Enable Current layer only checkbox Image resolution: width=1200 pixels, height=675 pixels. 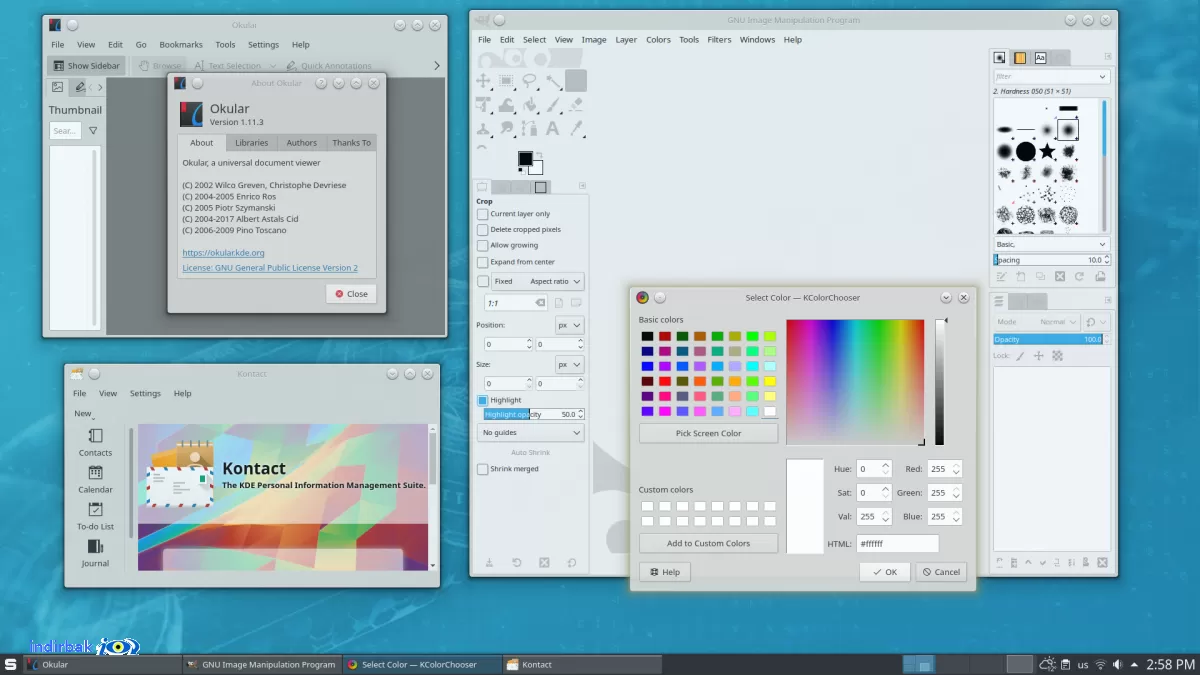pyautogui.click(x=483, y=214)
